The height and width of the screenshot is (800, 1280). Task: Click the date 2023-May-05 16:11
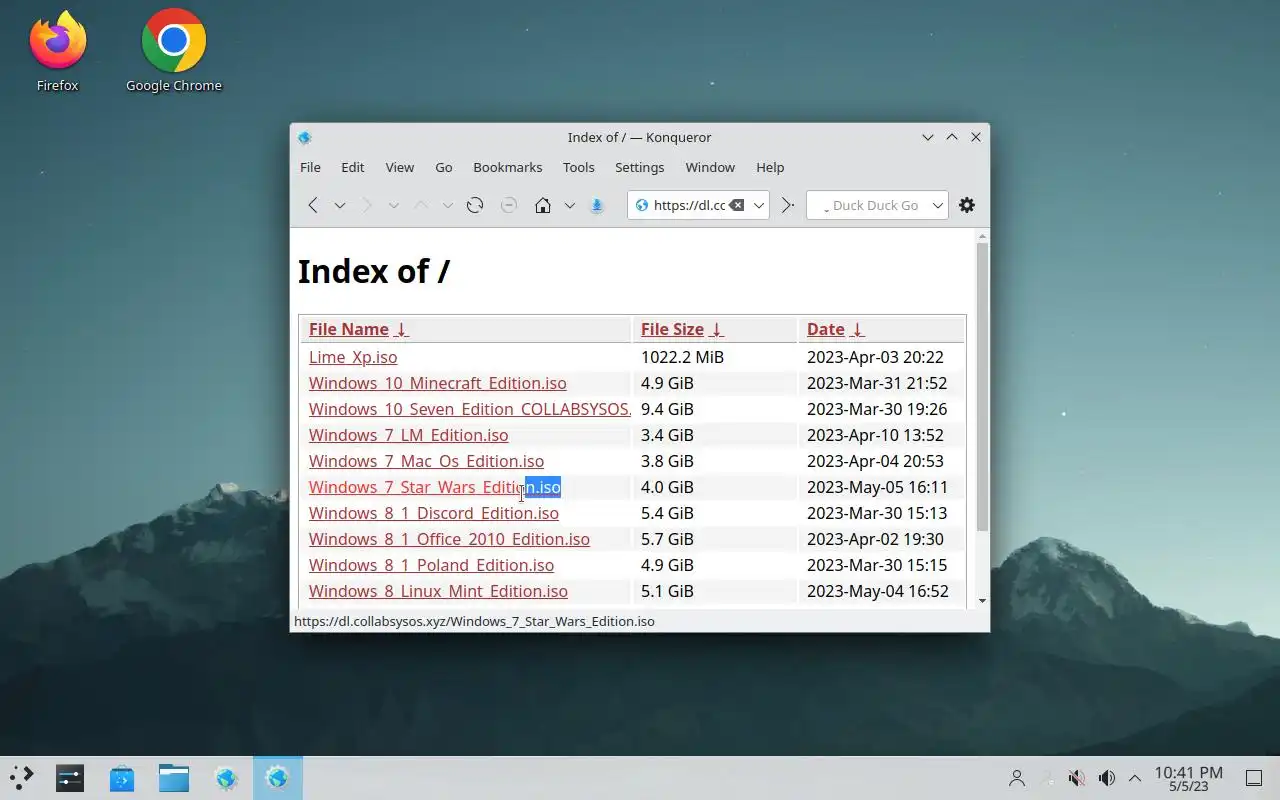click(x=877, y=487)
